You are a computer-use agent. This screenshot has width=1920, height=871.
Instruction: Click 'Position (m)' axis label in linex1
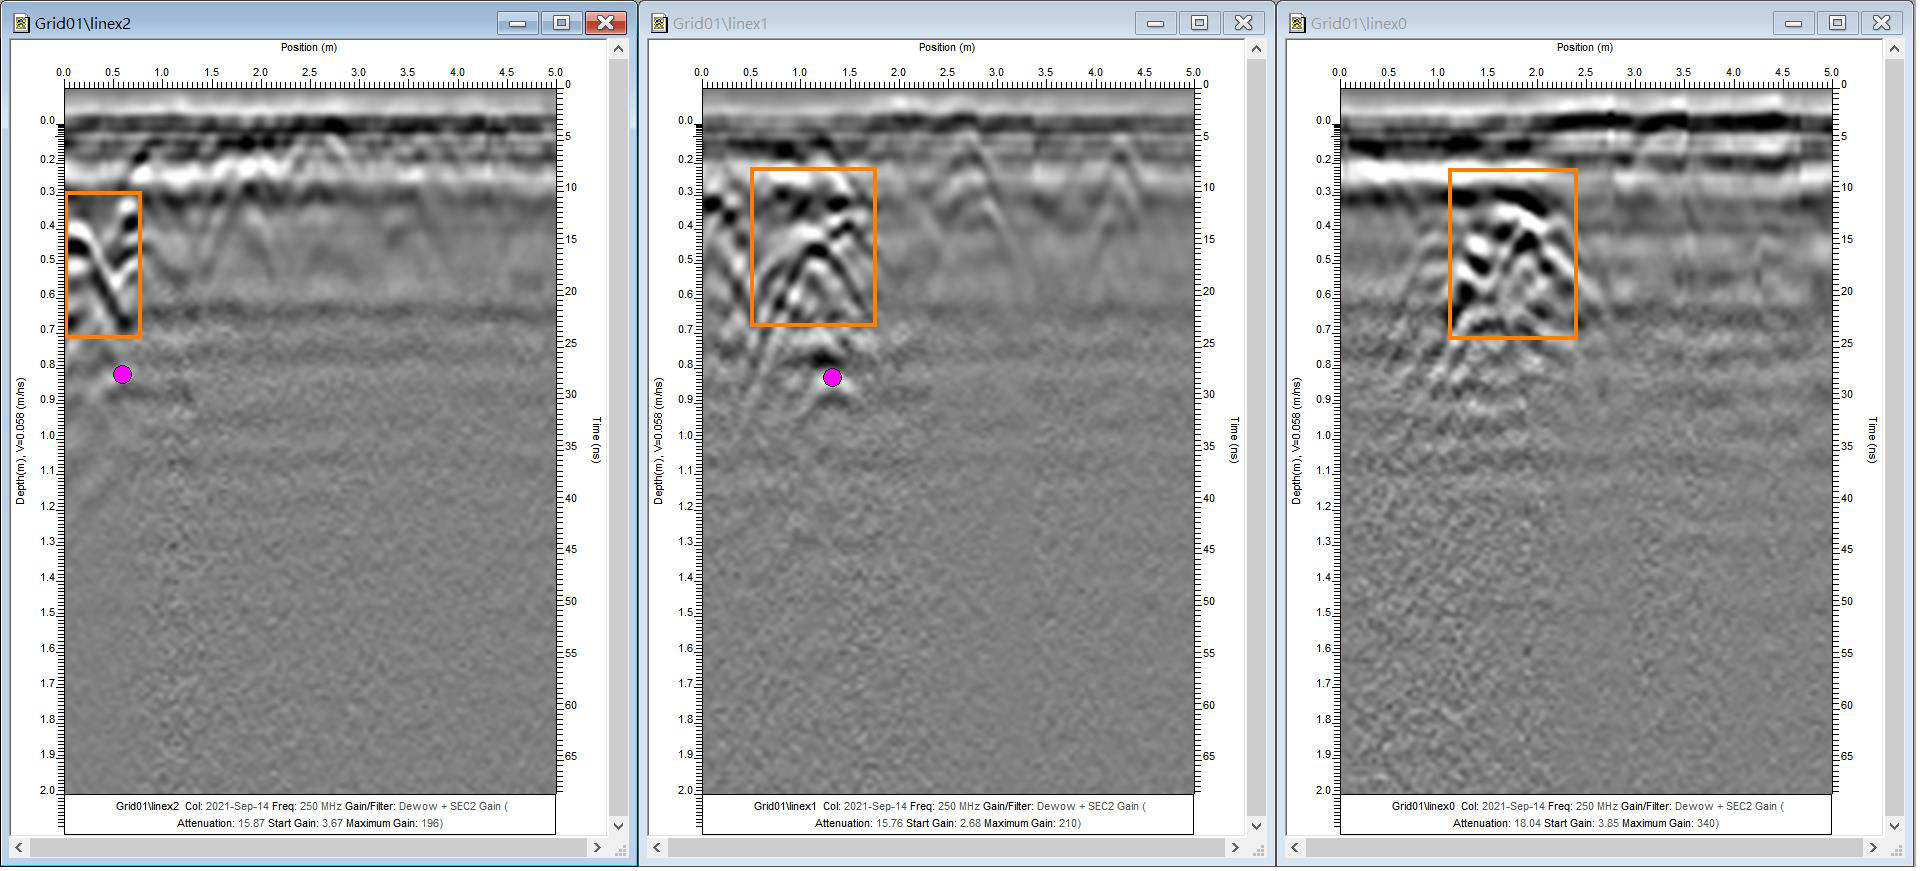[947, 47]
